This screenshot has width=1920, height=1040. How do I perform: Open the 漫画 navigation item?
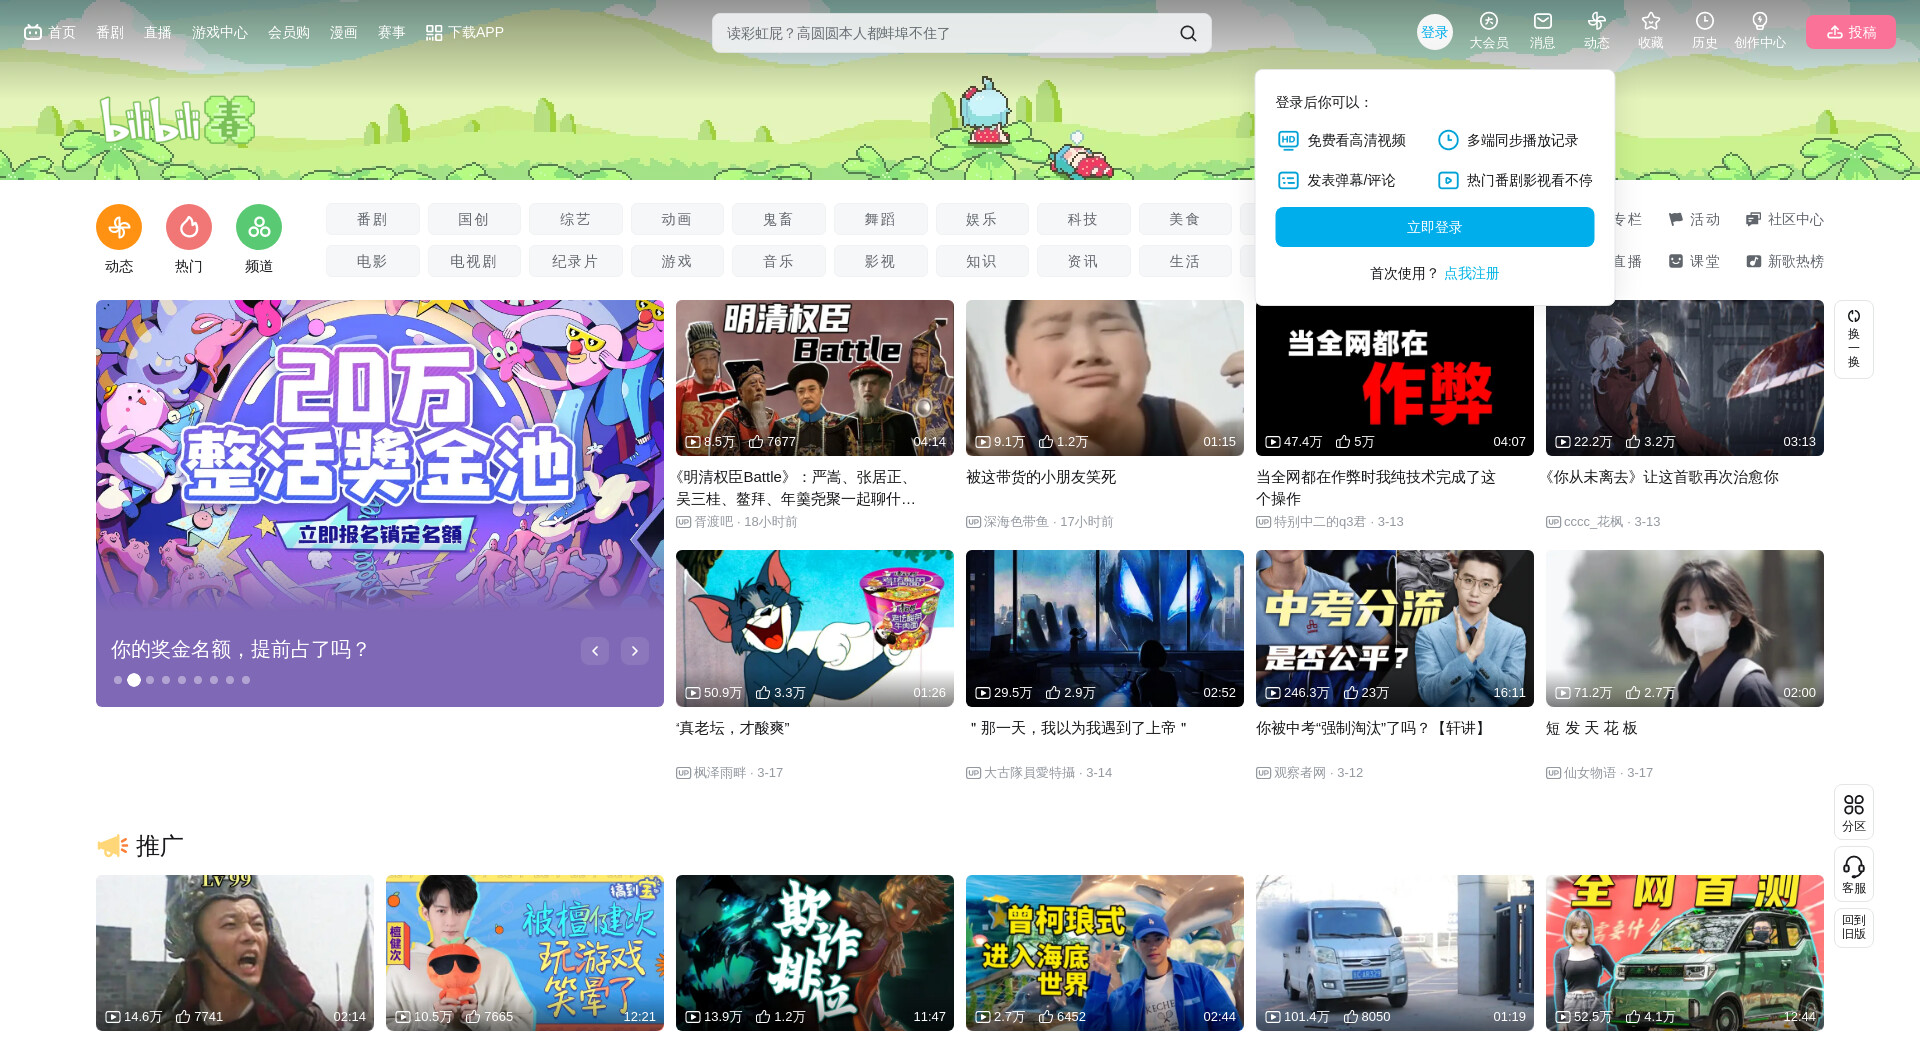(x=344, y=33)
